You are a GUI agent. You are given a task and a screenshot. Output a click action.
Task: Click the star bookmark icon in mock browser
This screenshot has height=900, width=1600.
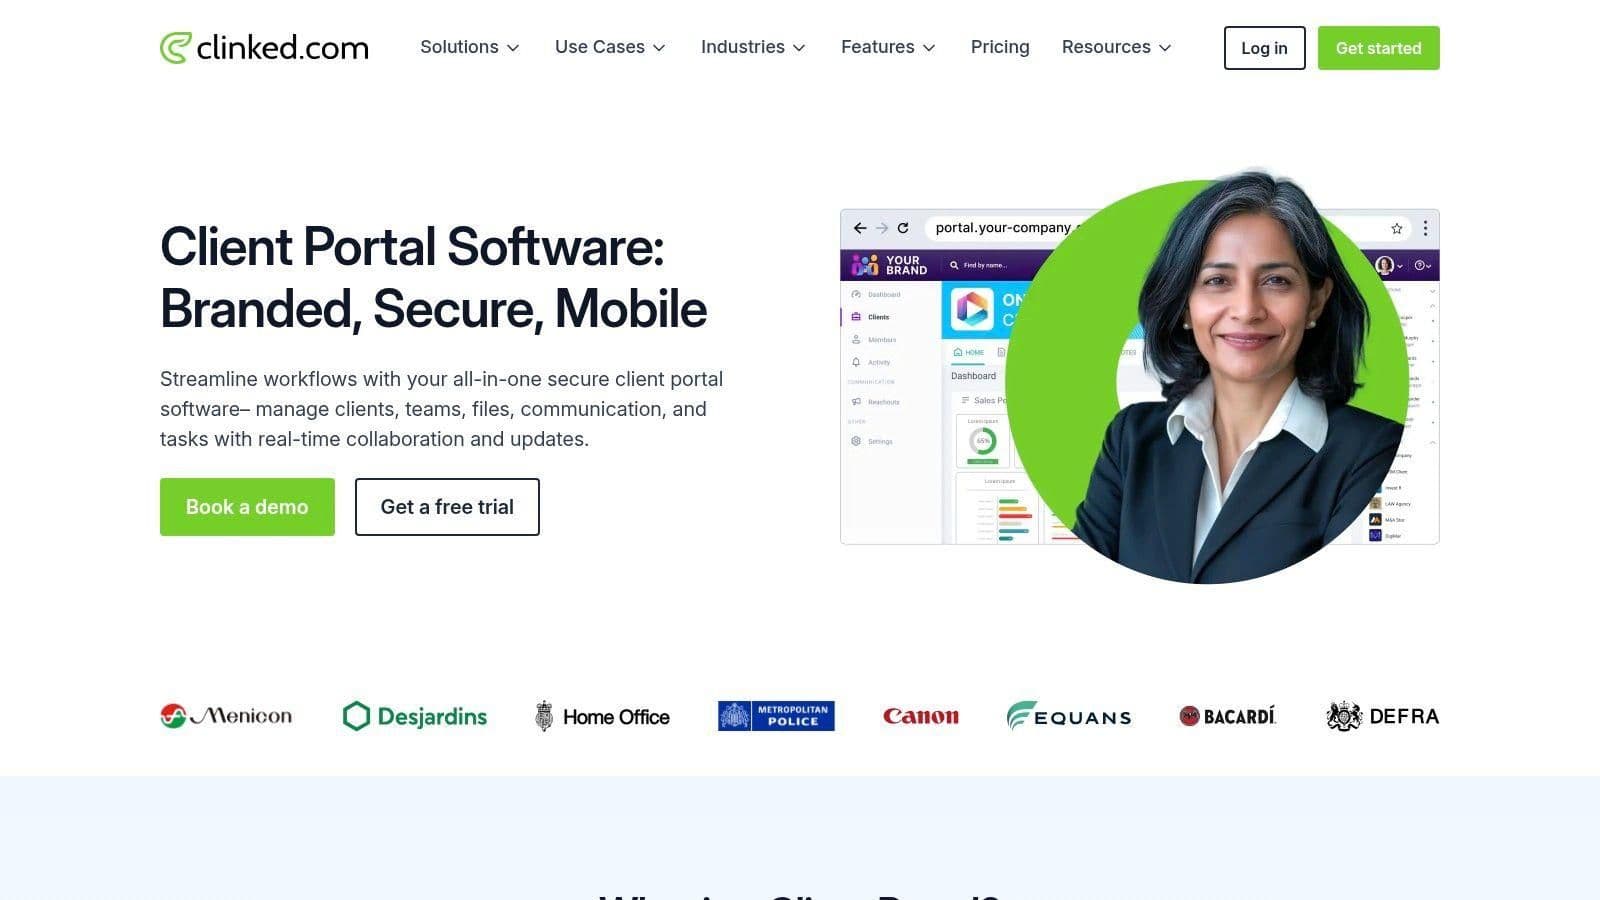pyautogui.click(x=1397, y=228)
